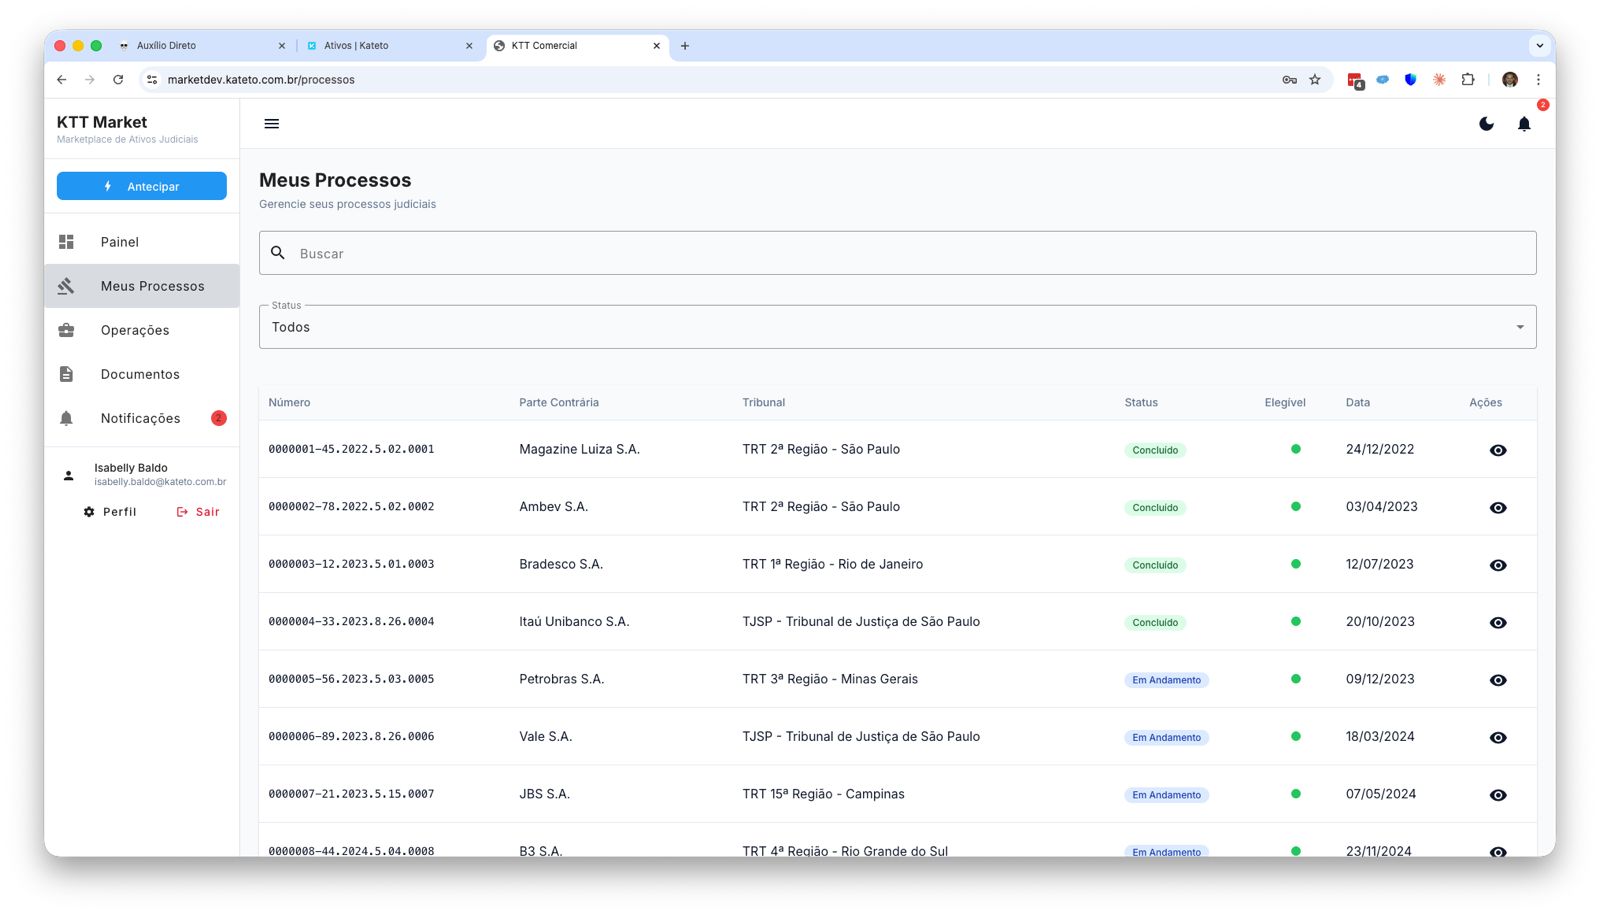Click the Antecipar button

141,186
